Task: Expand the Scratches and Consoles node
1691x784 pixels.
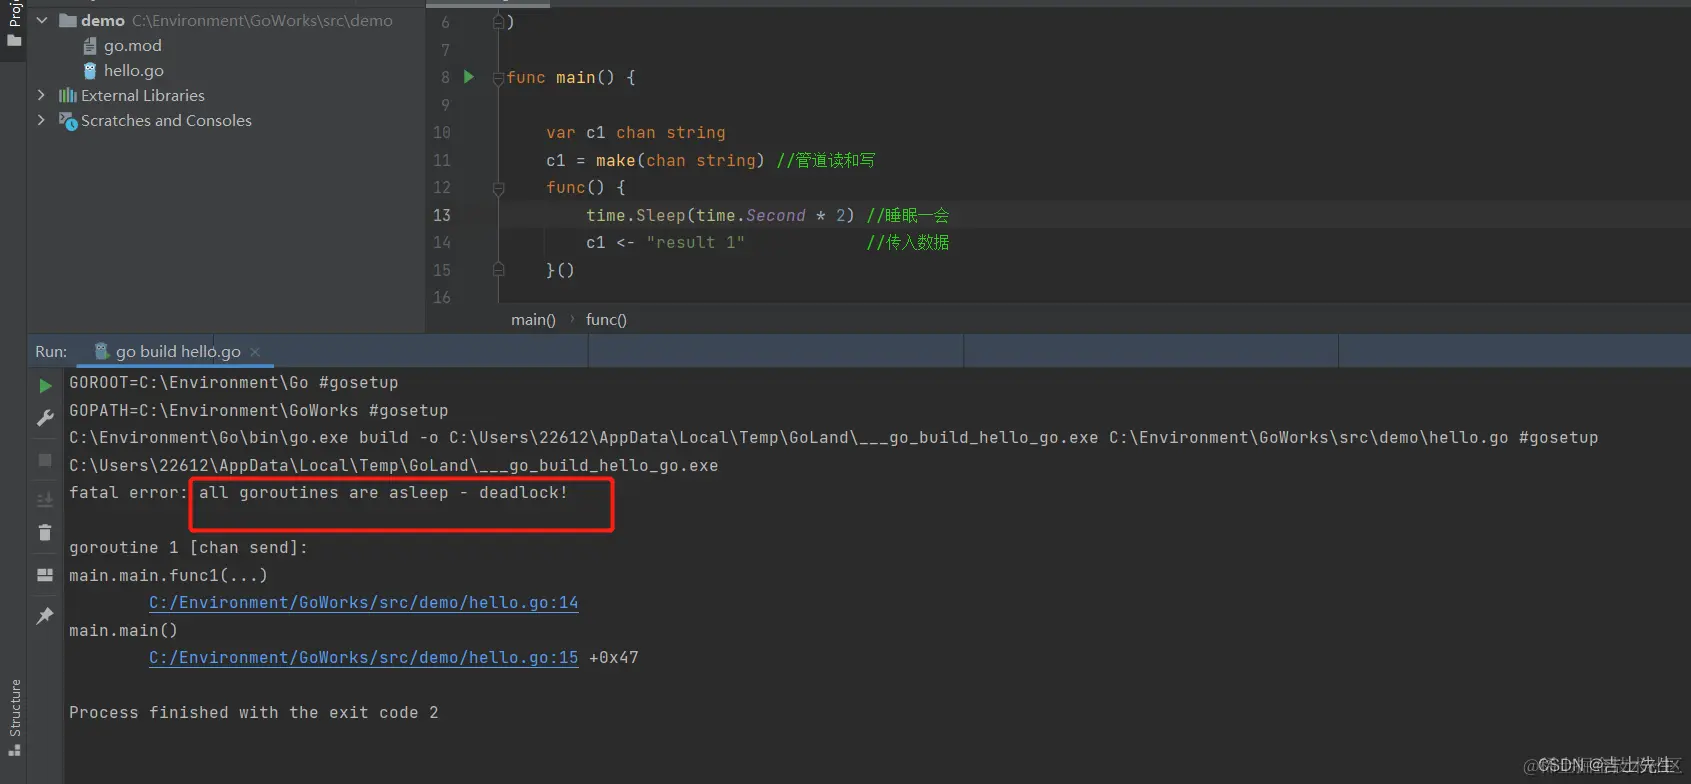Action: (x=41, y=120)
